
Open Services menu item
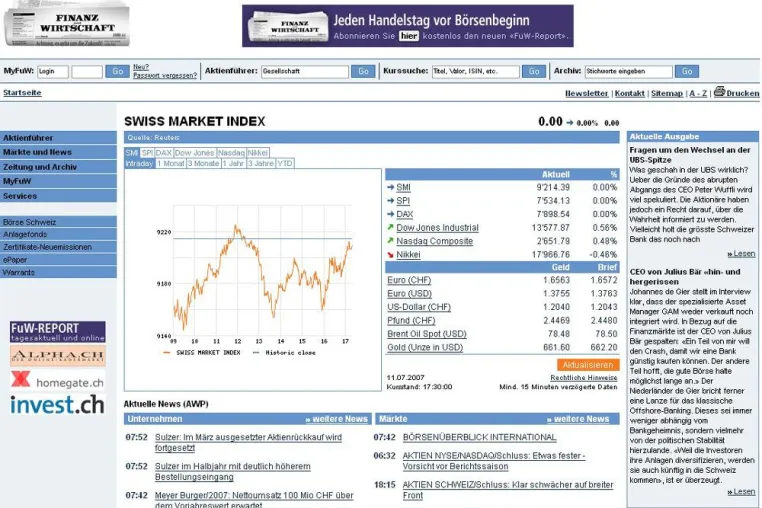click(x=58, y=196)
